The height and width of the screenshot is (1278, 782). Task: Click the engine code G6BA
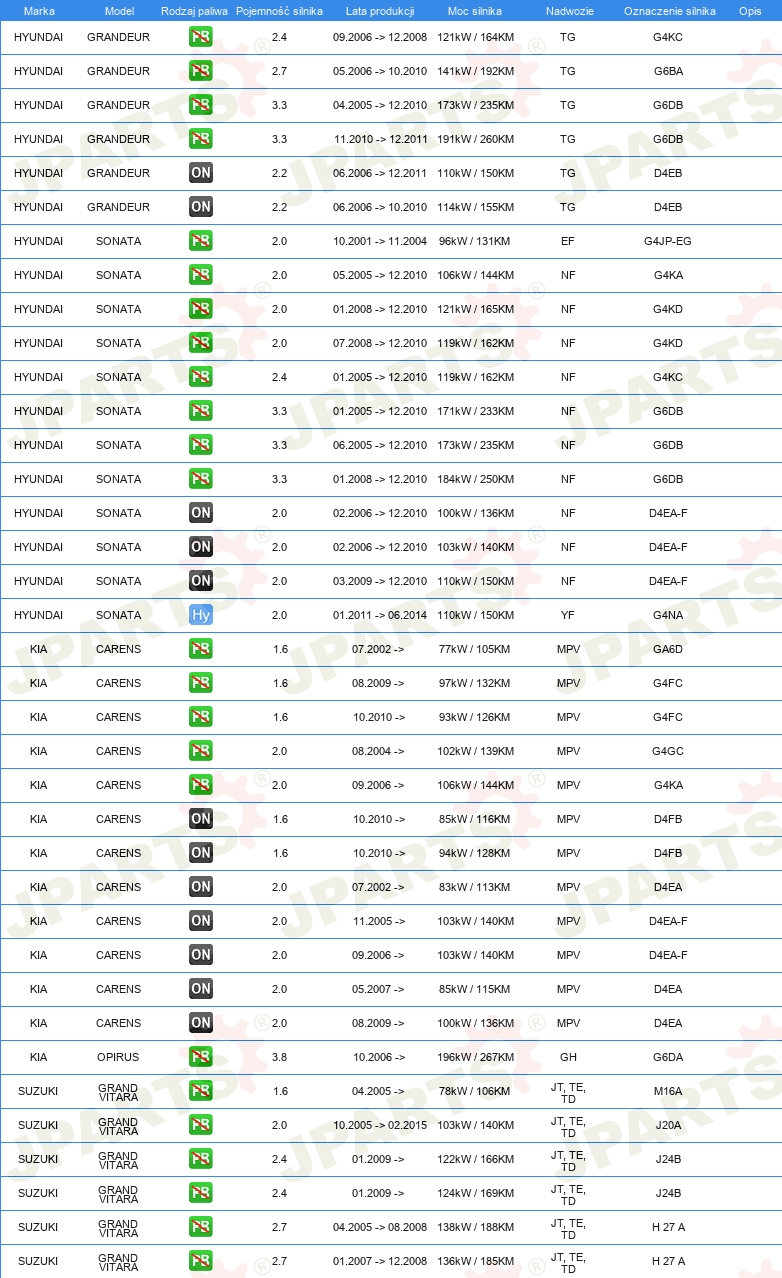668,71
